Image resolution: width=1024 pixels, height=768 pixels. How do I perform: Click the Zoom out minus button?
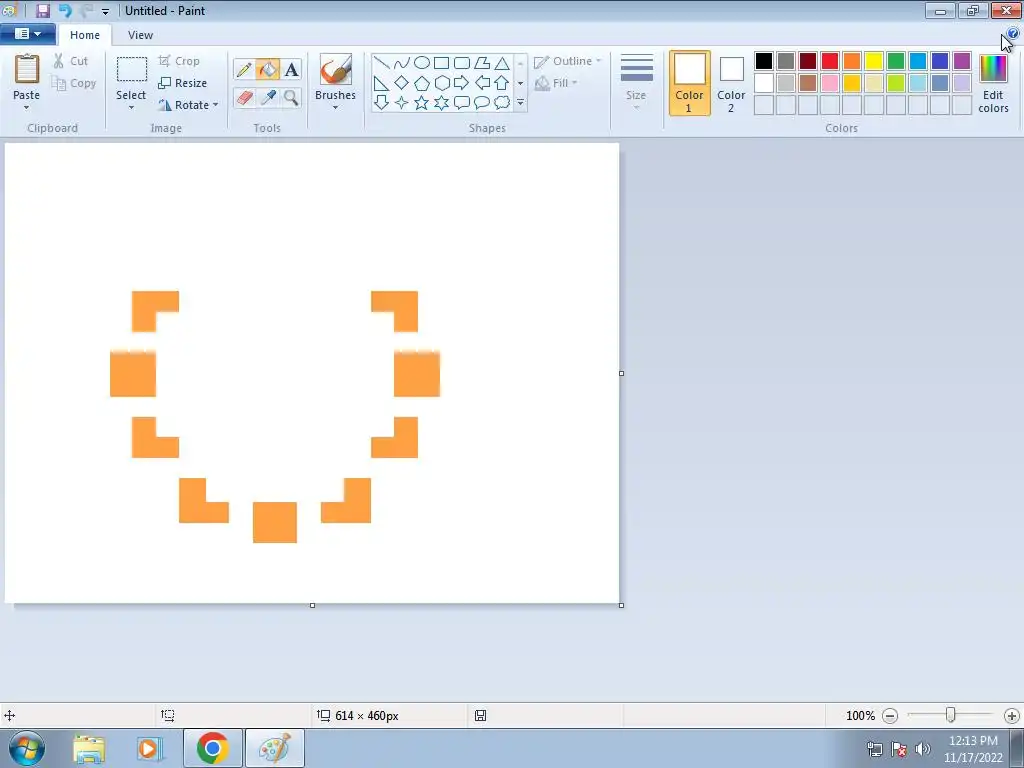[890, 716]
